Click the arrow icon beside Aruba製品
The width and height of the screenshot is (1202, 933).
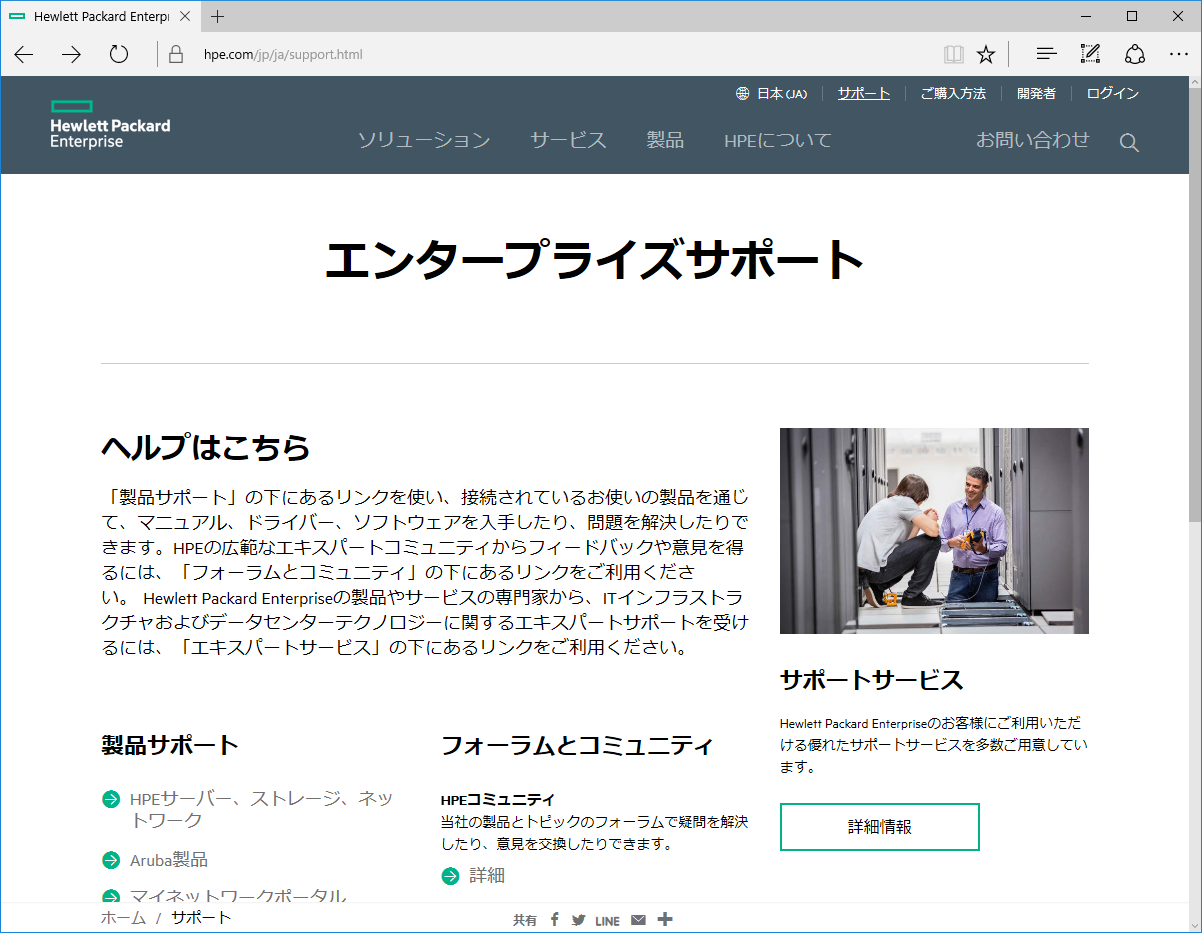pos(111,860)
